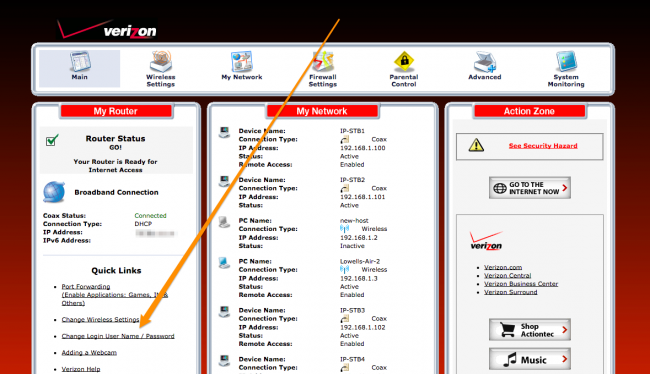Viewport: 650px width, 374px height.
Task: Click the Verizon logo in Action Zone
Action: (x=486, y=241)
